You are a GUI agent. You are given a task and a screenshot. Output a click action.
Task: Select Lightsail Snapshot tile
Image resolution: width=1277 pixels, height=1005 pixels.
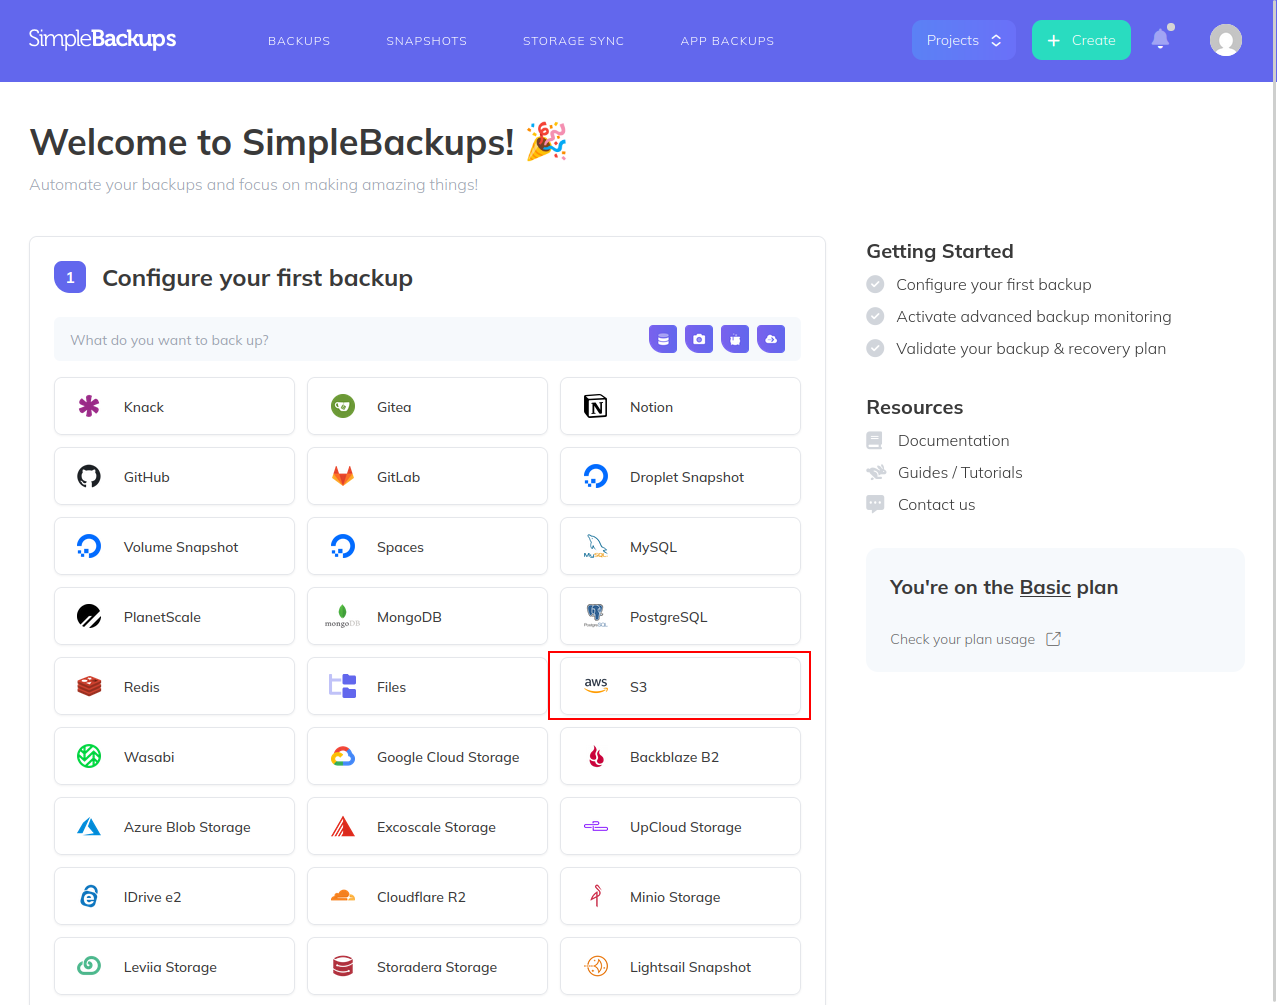[x=680, y=966]
